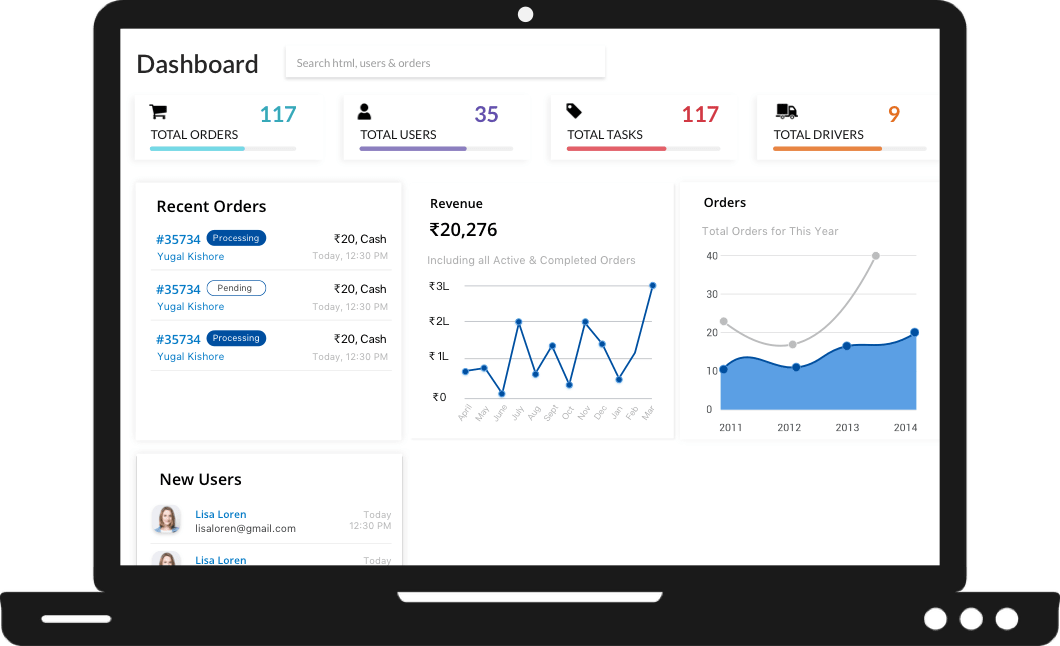Open order #35734 details link

tap(178, 239)
